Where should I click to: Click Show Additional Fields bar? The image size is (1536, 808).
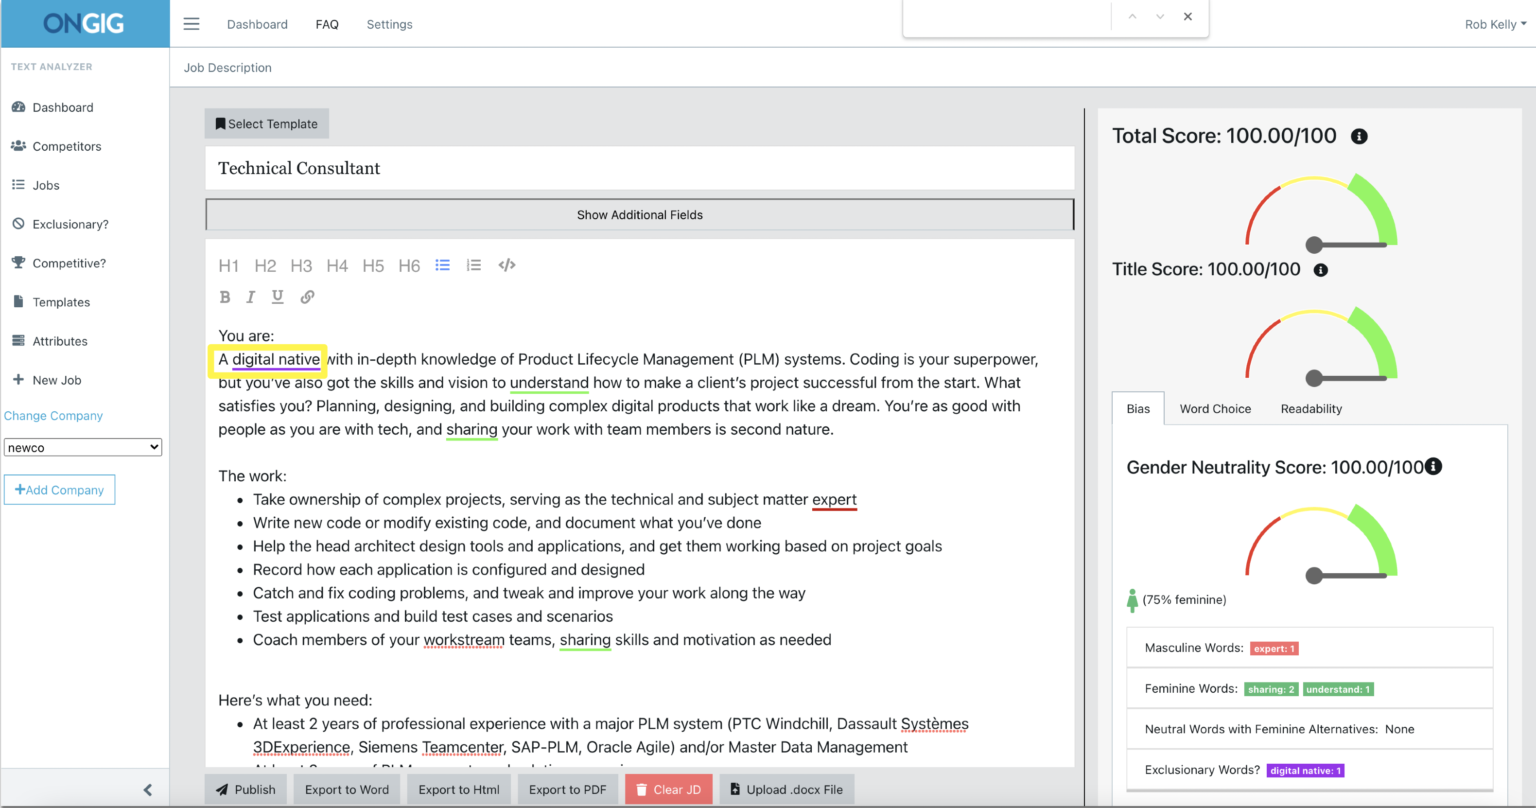tap(639, 214)
